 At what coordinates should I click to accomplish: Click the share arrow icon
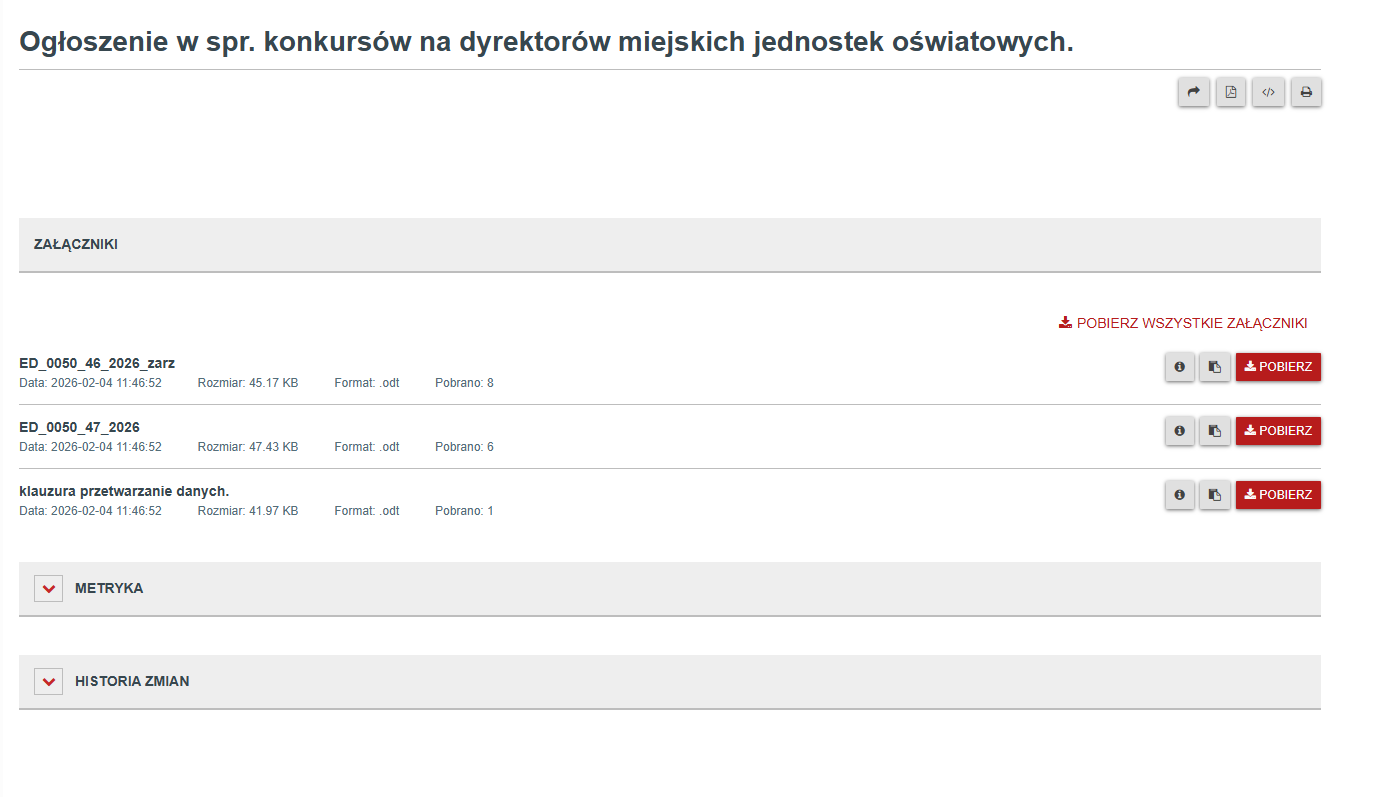coord(1193,93)
